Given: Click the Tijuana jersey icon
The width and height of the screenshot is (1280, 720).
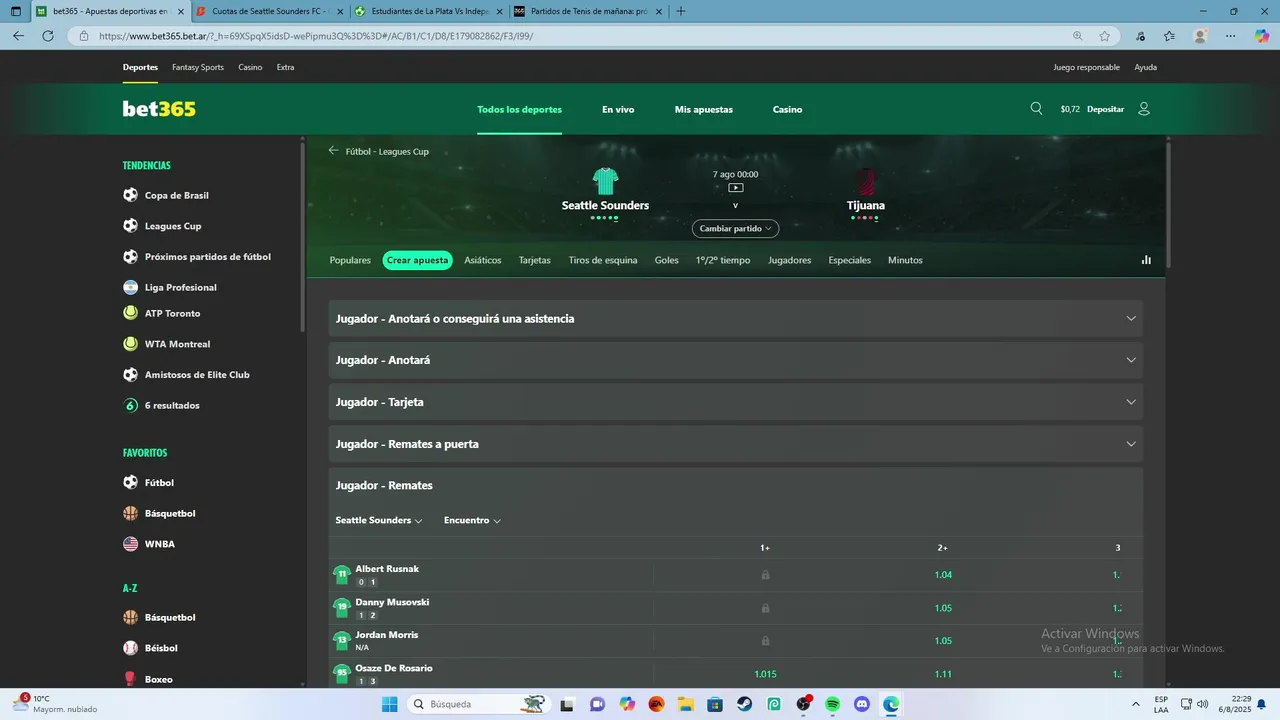Looking at the screenshot, I should (x=866, y=181).
